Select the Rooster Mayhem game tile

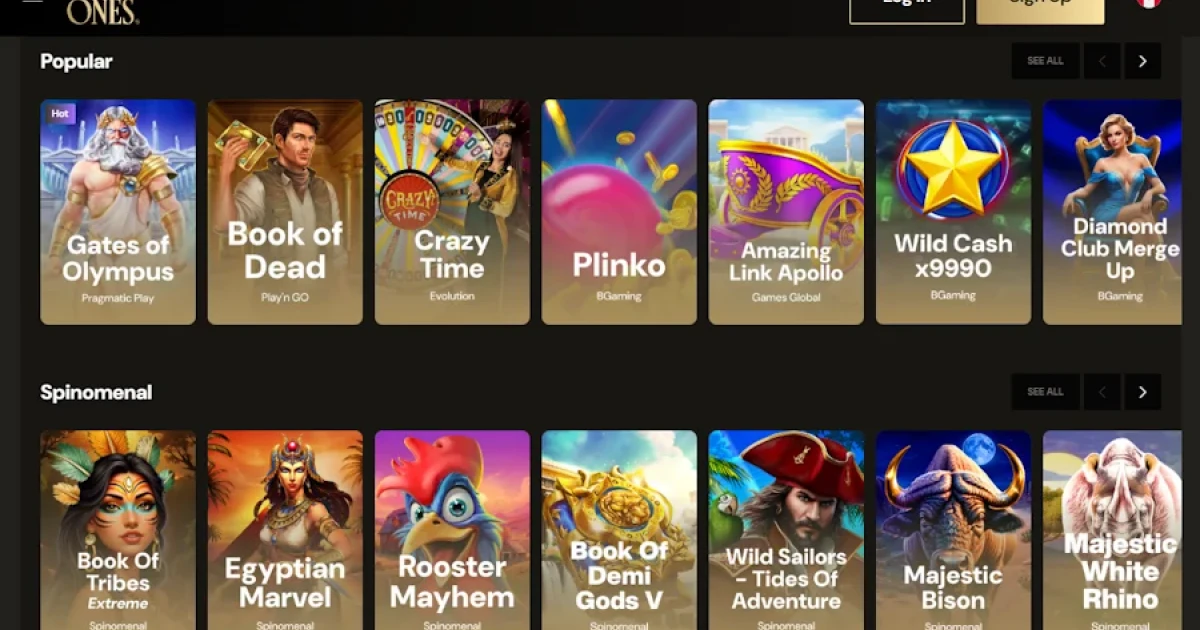pyautogui.click(x=452, y=530)
